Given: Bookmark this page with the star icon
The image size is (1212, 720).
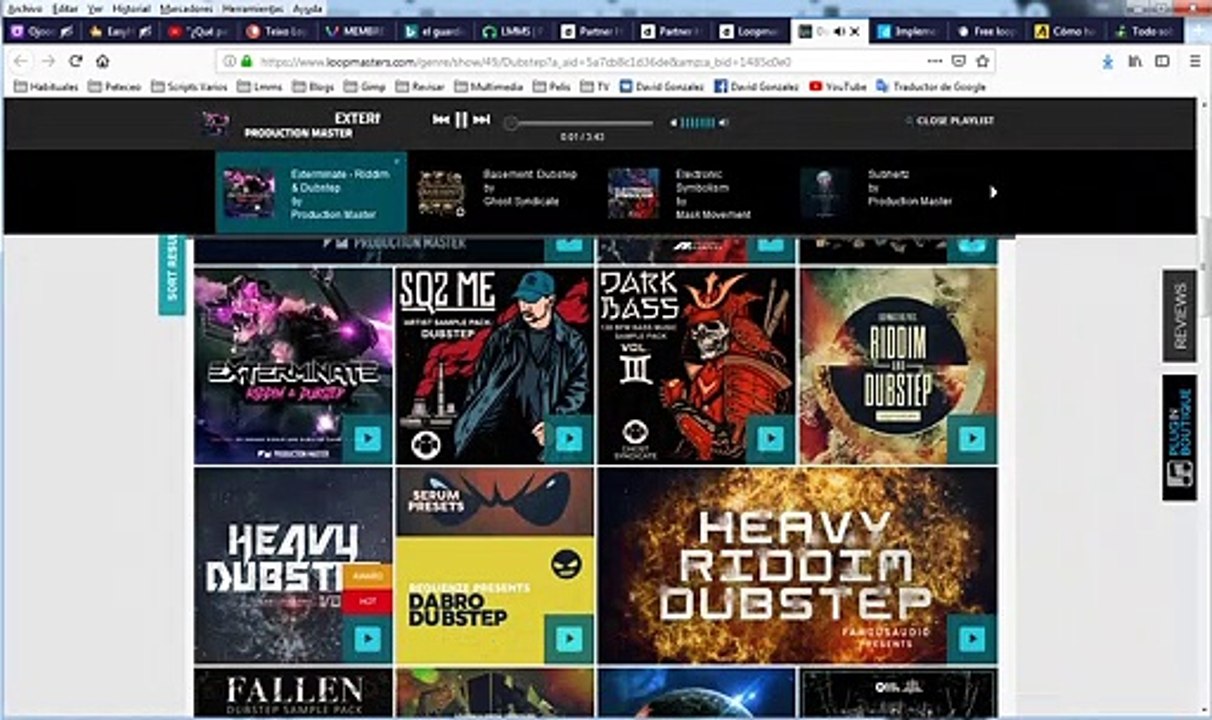Looking at the screenshot, I should coord(982,61).
